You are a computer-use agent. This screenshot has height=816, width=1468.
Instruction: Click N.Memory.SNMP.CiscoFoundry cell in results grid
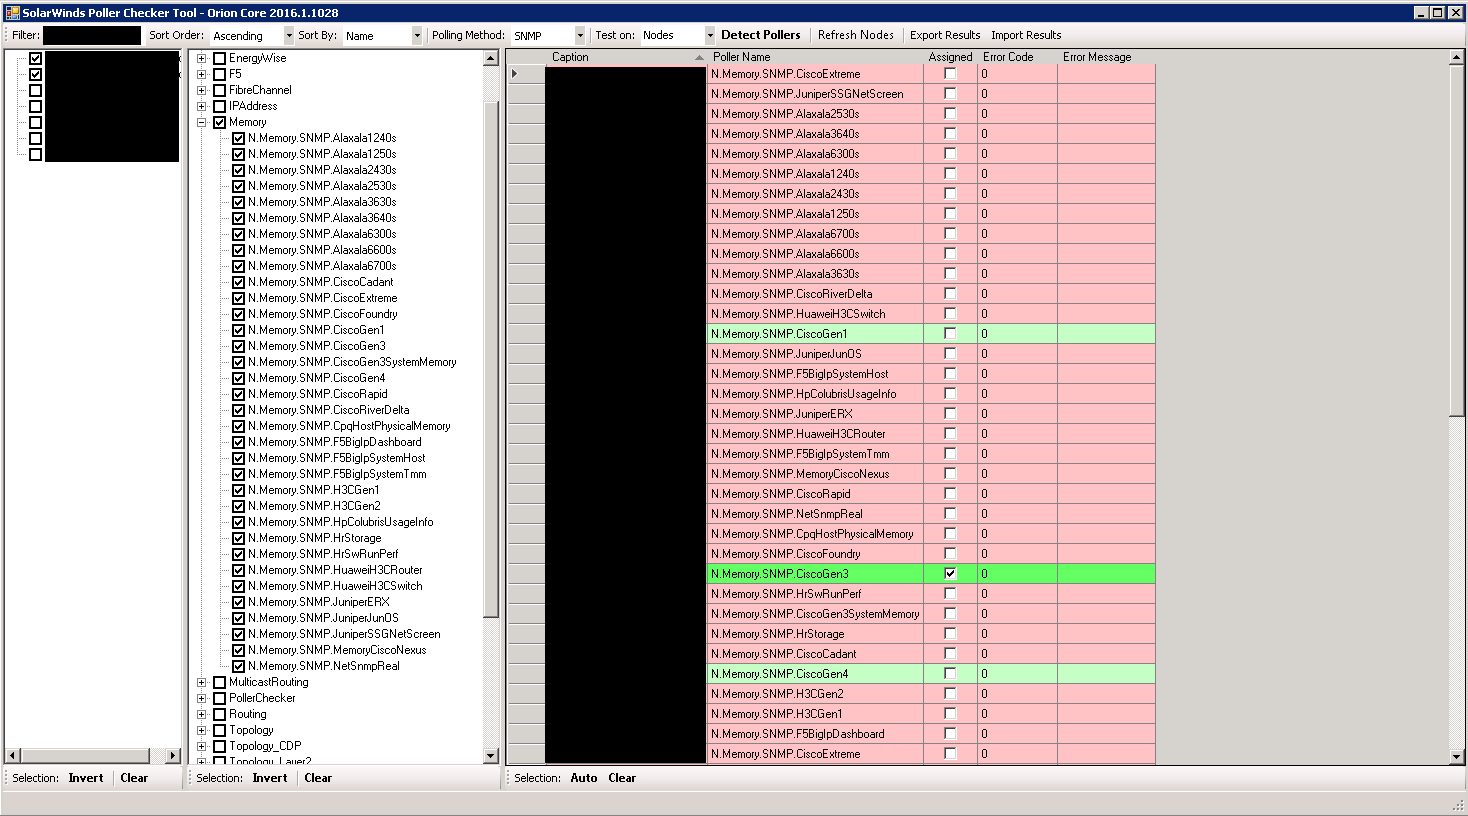click(815, 554)
